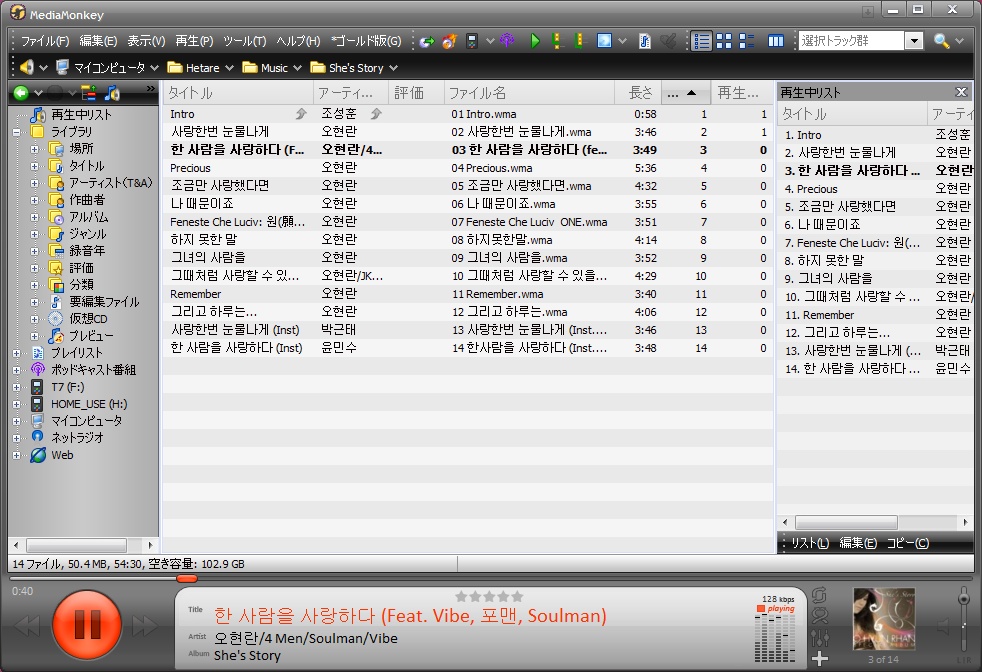Click the green Play toolbar icon
Image resolution: width=982 pixels, height=672 pixels.
[x=535, y=41]
